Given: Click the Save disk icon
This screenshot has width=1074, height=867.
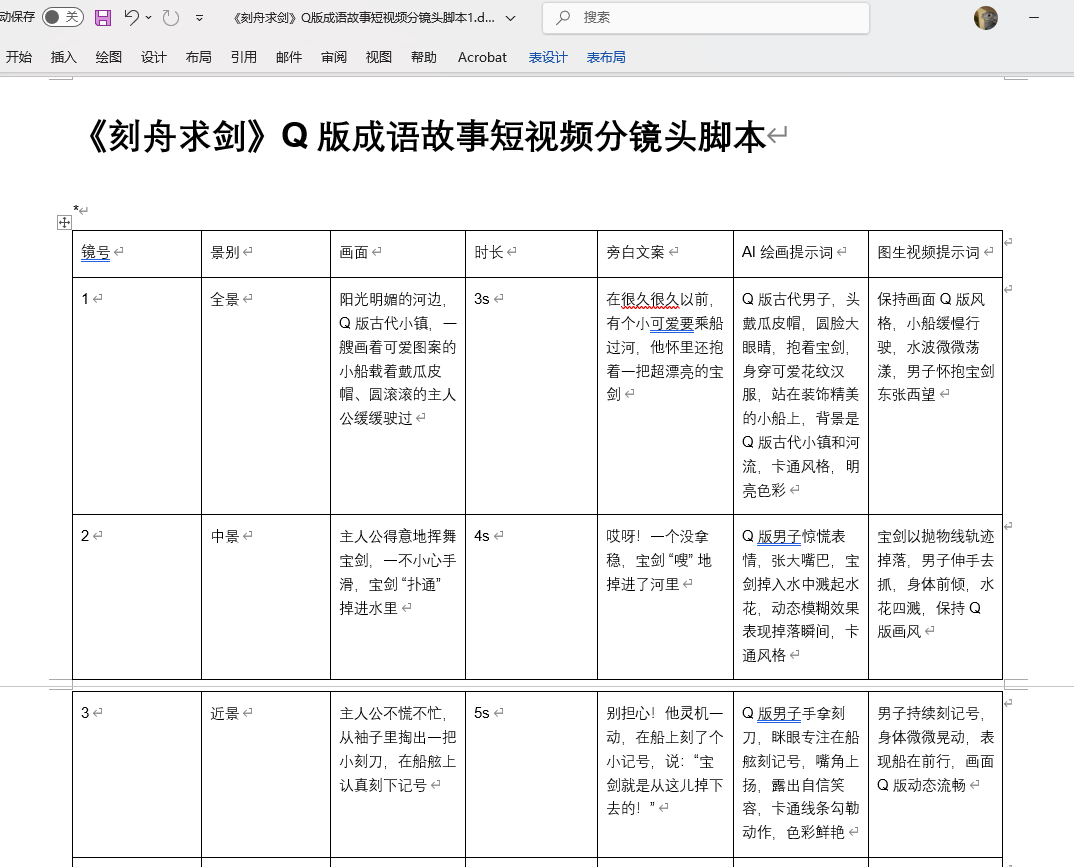Looking at the screenshot, I should [103, 17].
